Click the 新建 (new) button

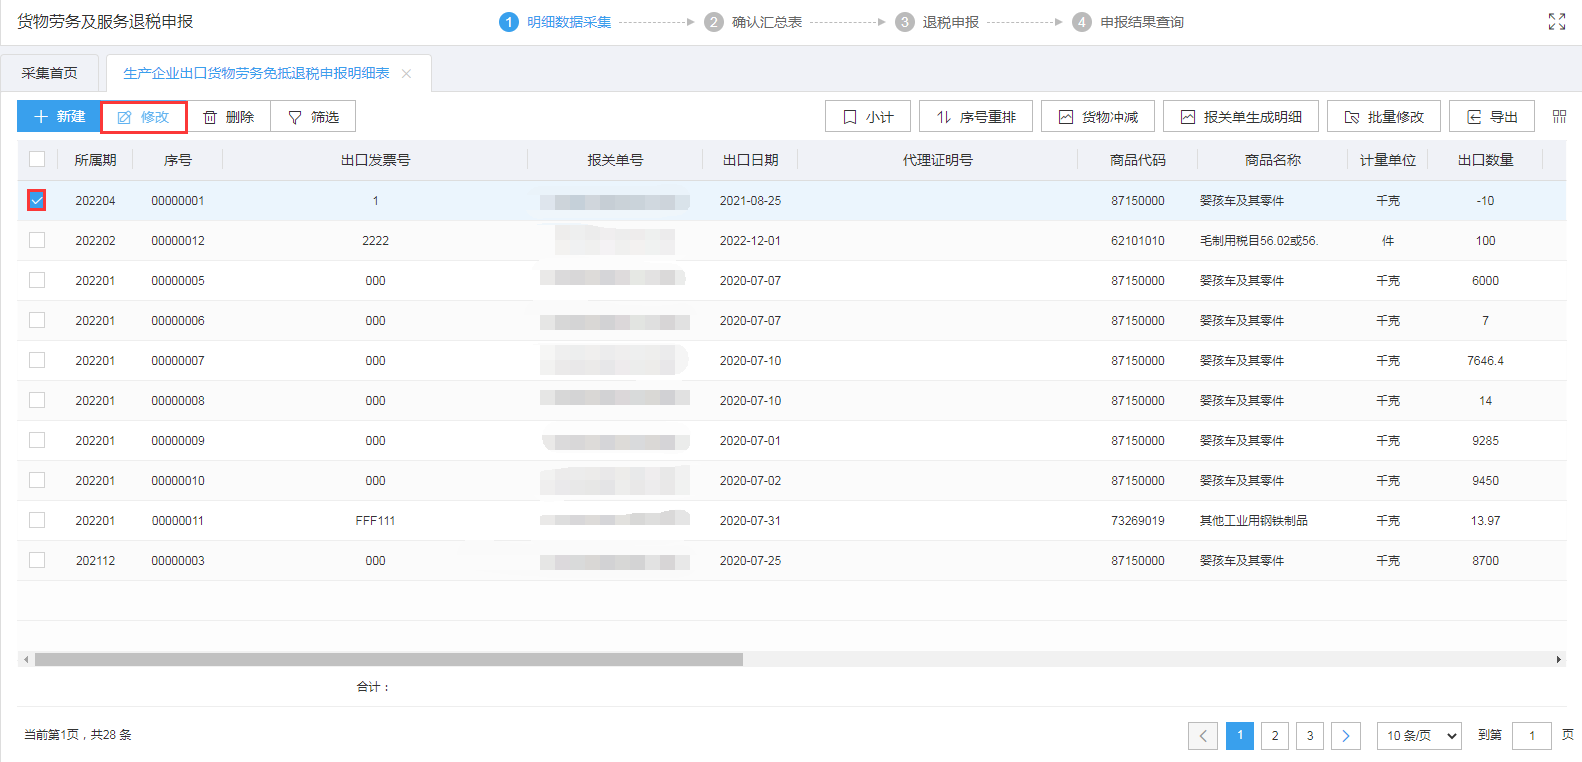pyautogui.click(x=59, y=117)
